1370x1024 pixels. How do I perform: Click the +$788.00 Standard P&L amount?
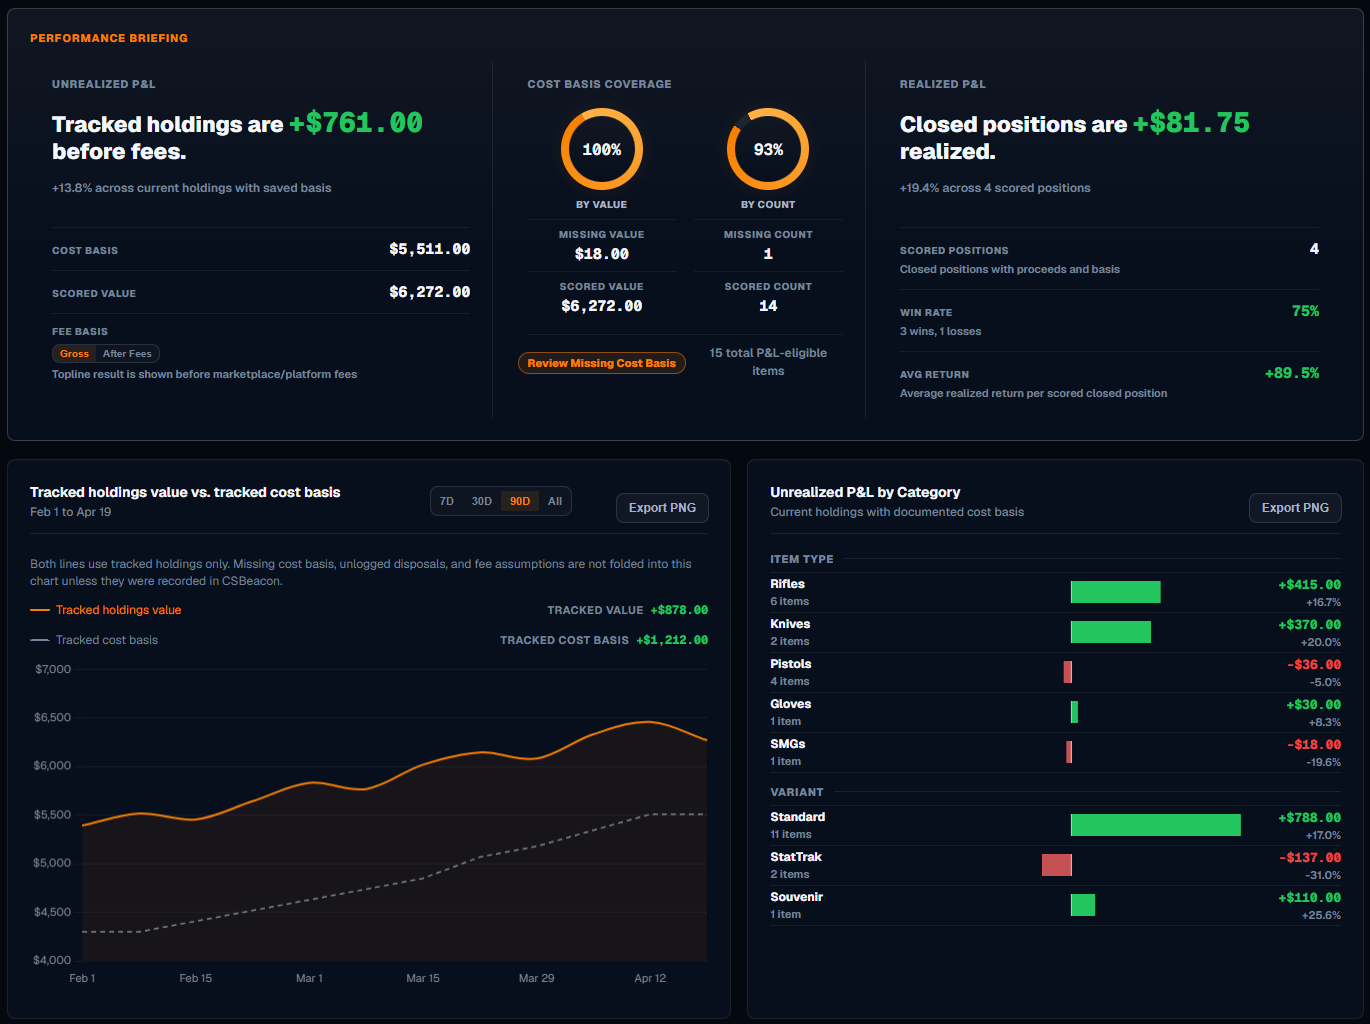coord(1310,818)
